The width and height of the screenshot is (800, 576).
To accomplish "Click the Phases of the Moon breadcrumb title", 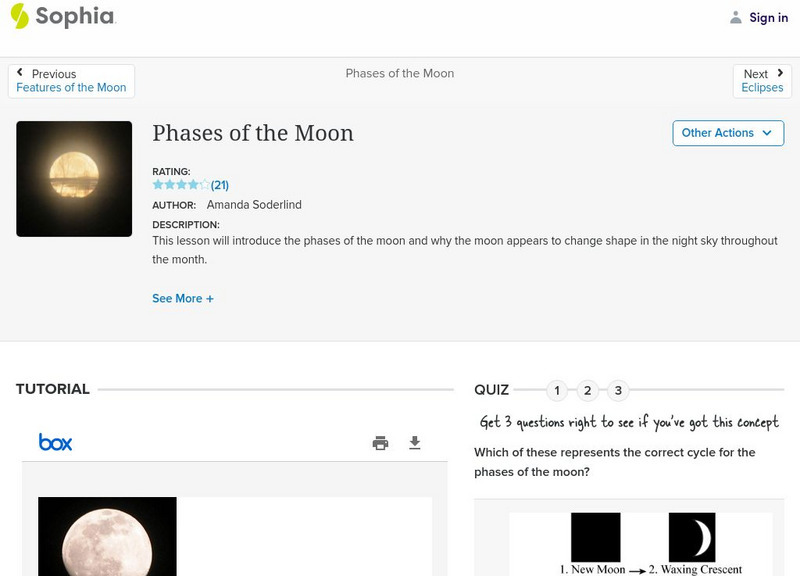I will click(399, 73).
